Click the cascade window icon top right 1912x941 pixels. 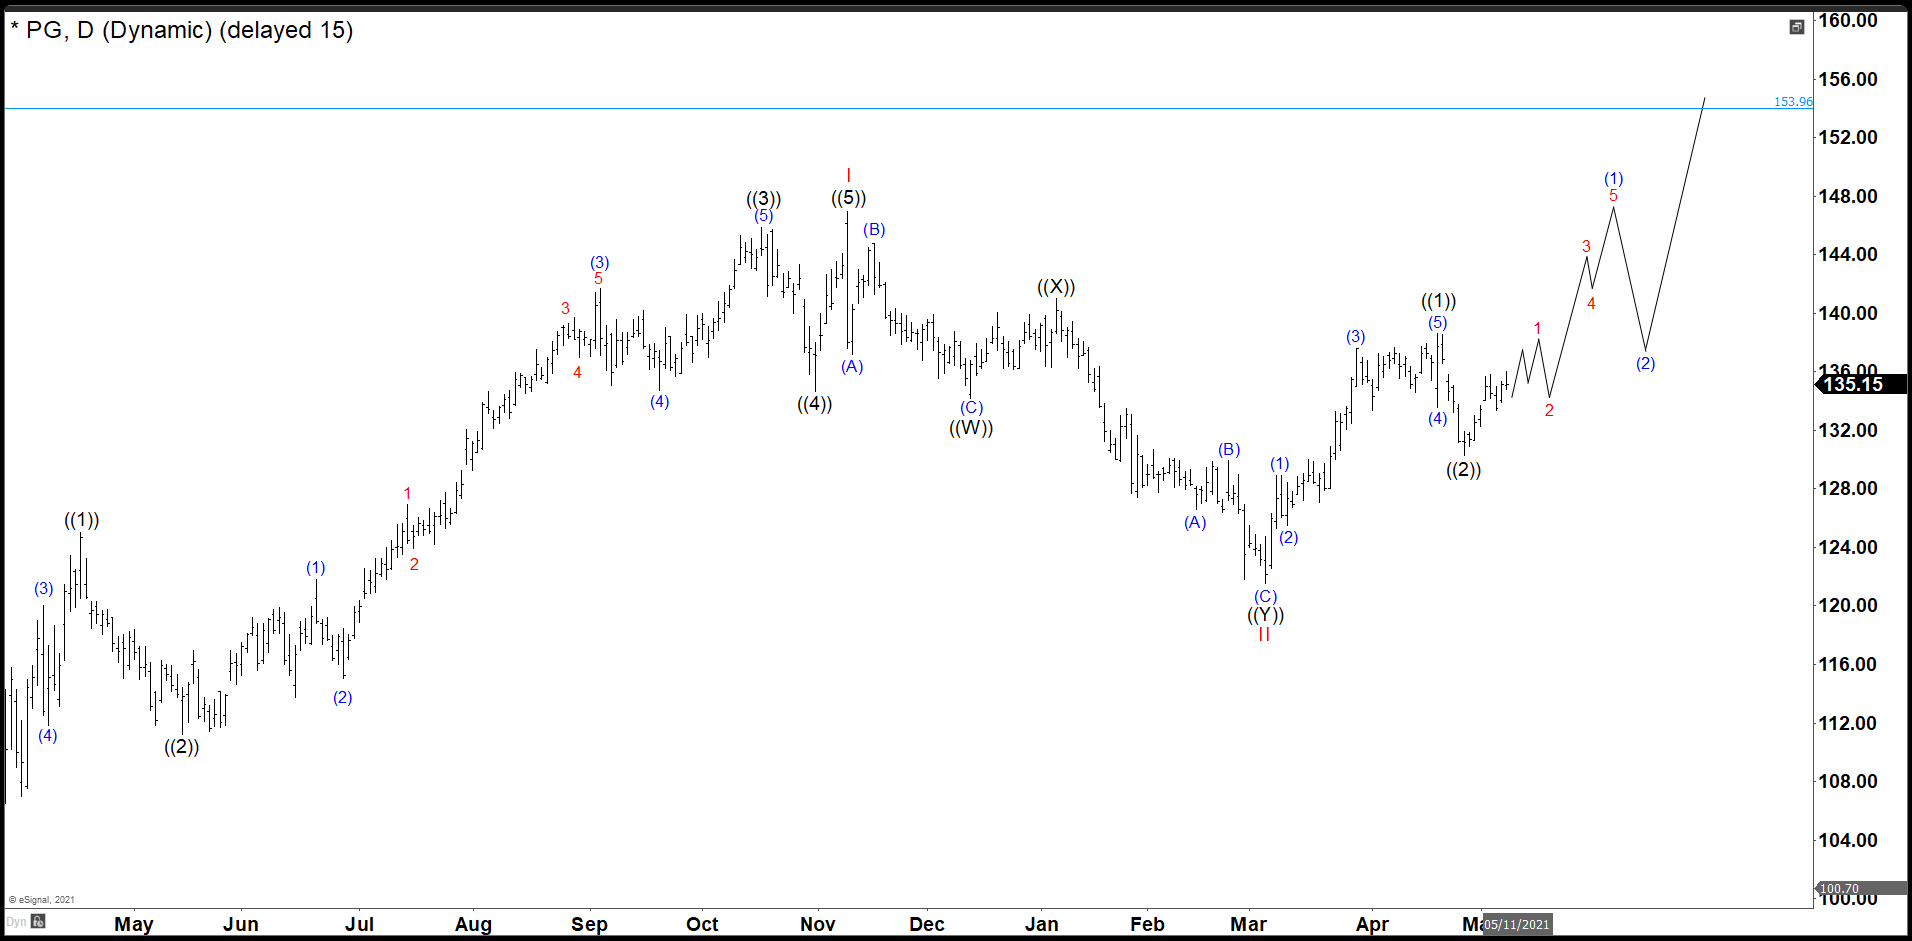[1796, 27]
